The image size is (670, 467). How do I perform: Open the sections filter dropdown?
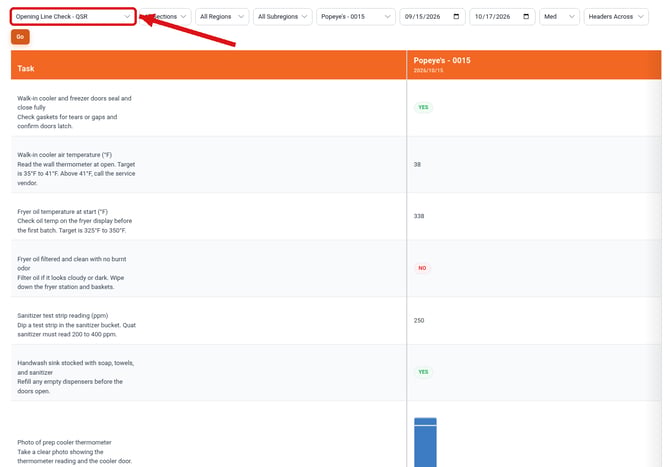[x=165, y=17]
